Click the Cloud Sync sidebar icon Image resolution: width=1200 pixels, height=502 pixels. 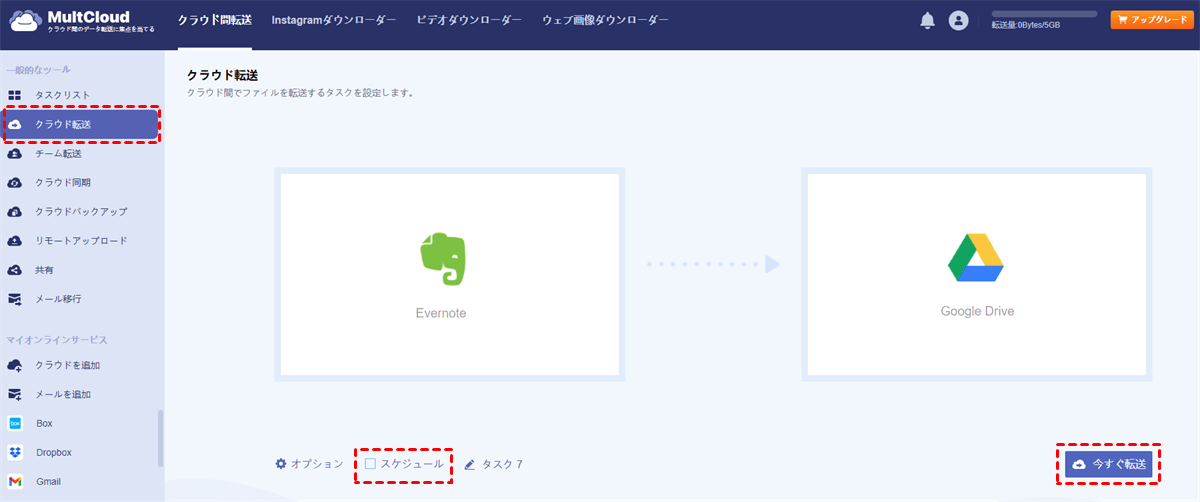click(15, 182)
